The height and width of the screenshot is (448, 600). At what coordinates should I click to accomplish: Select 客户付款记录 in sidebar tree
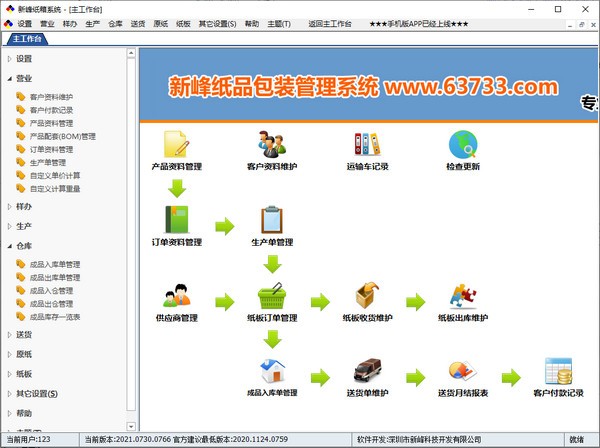click(51, 110)
